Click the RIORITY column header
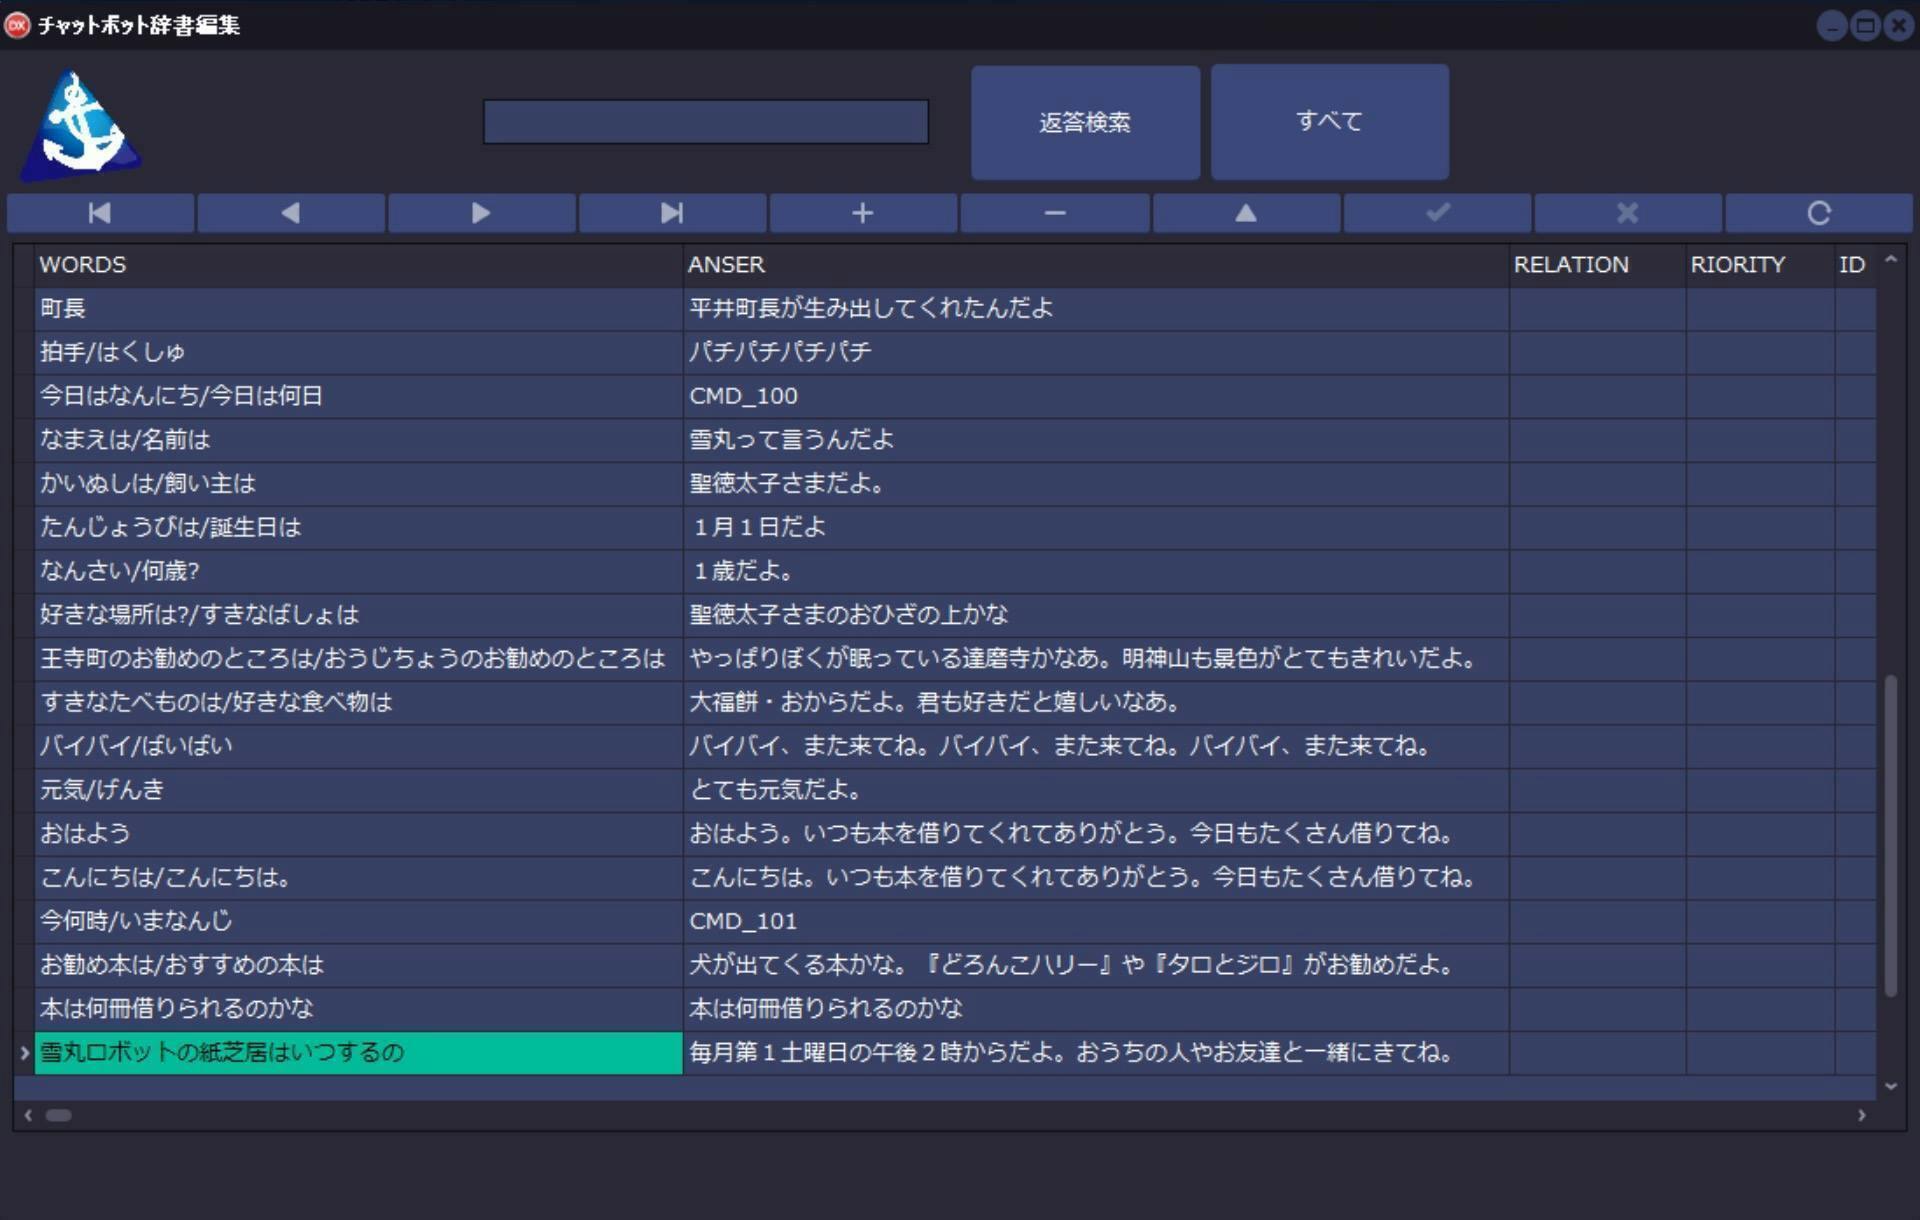 pos(1760,265)
